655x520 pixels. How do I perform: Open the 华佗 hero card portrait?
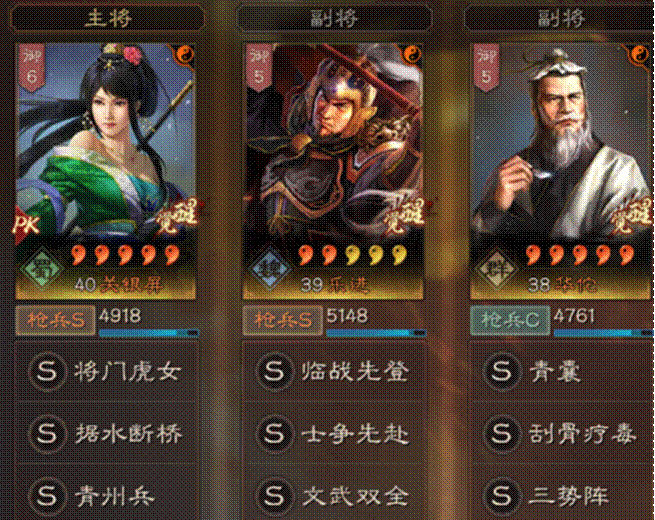pos(562,171)
